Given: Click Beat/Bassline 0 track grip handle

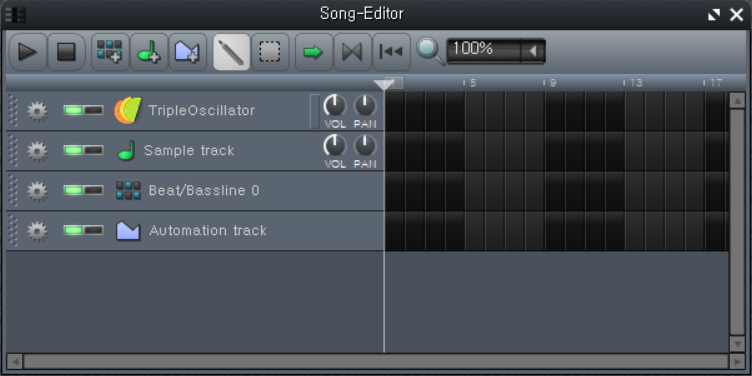Looking at the screenshot, I should point(13,190).
